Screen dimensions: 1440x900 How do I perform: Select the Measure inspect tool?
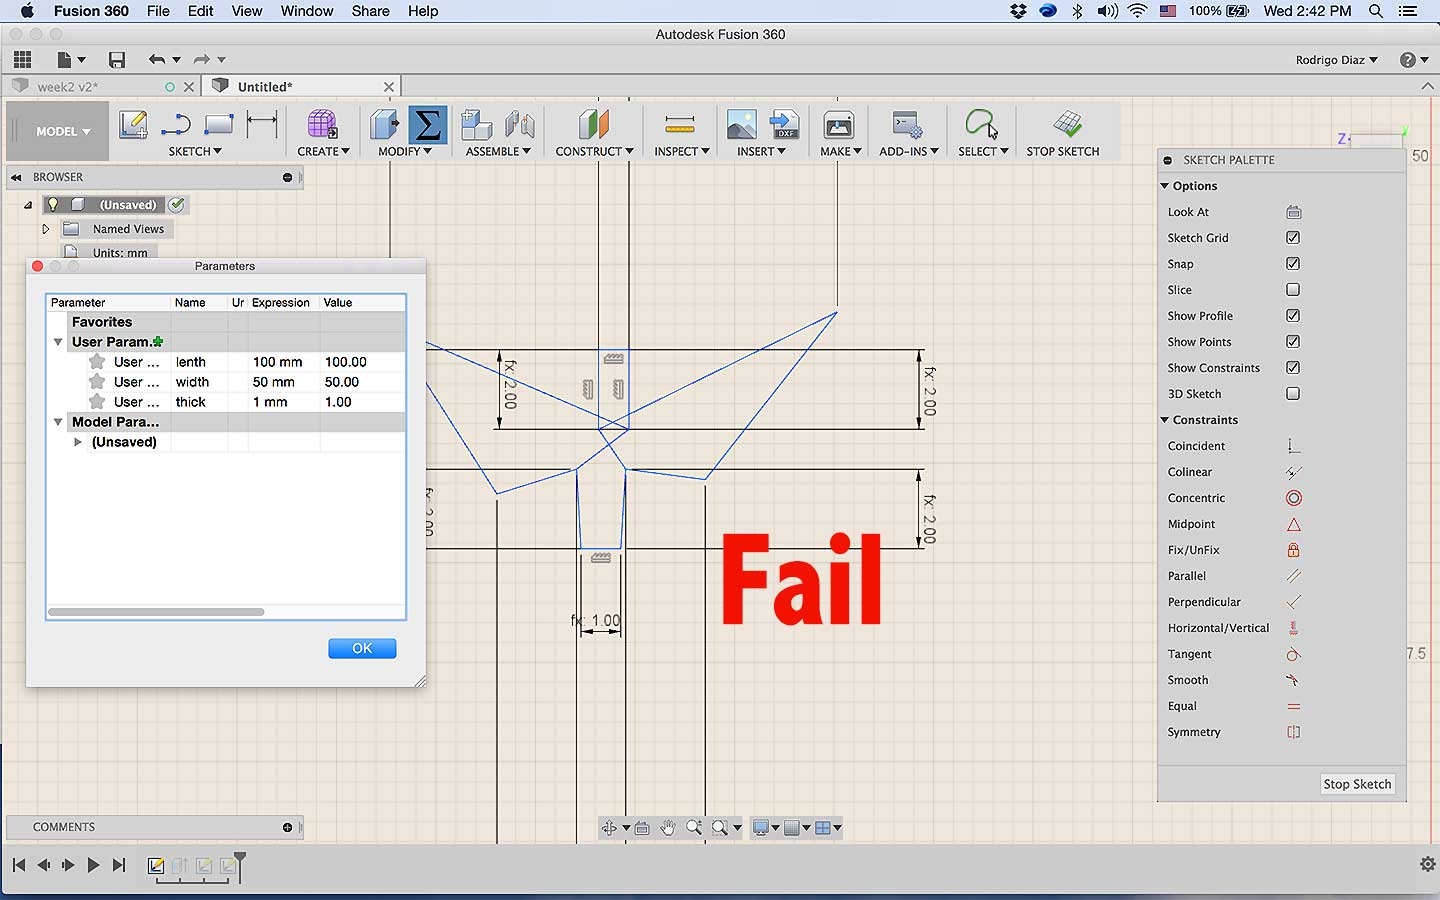(x=679, y=125)
